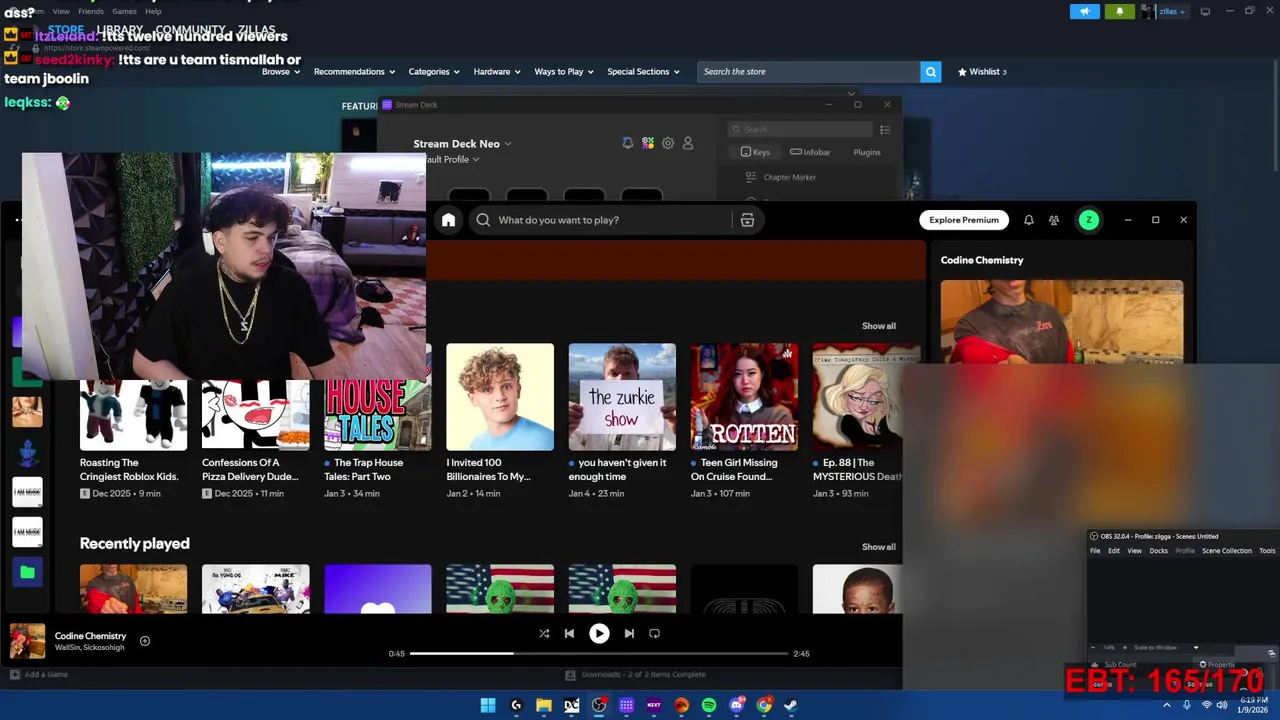Screen dimensions: 1280x720
Task: Play the current Spotify track
Action: tap(599, 633)
